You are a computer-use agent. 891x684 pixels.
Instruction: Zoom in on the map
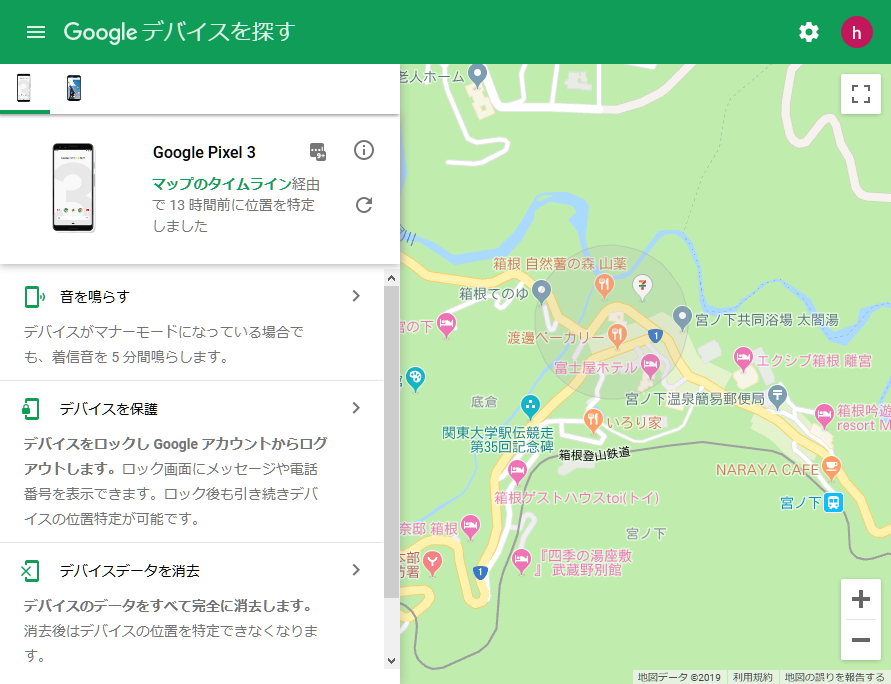[860, 600]
